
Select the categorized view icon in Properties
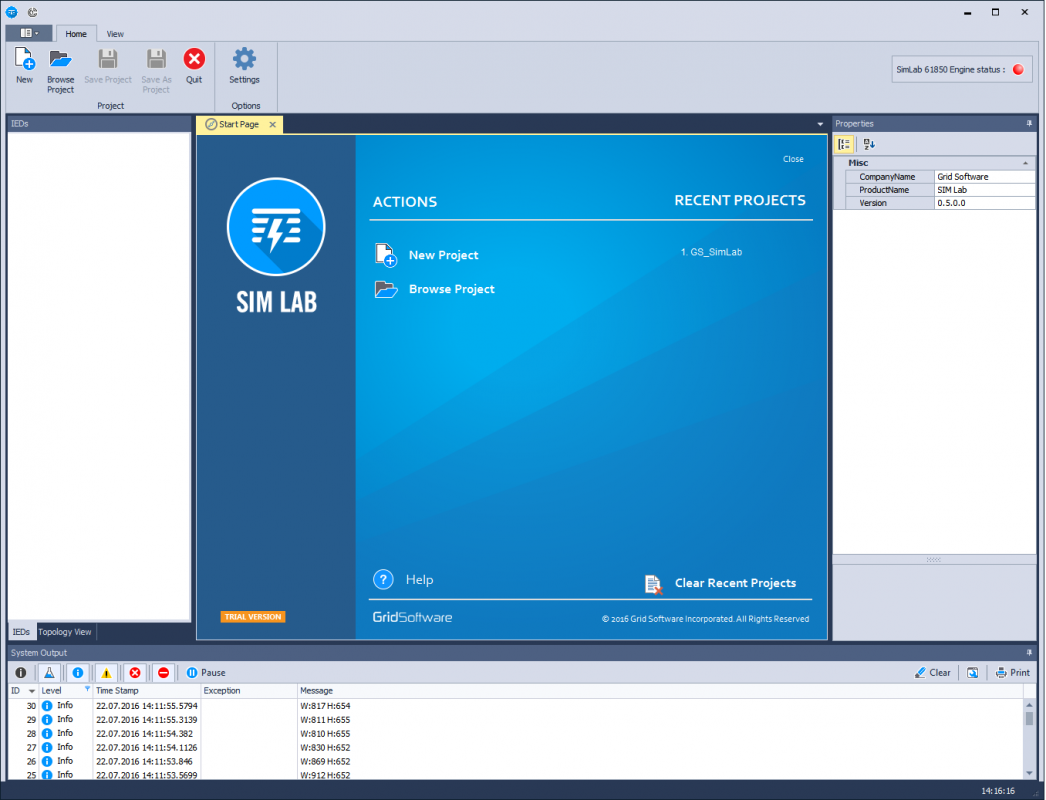click(843, 144)
